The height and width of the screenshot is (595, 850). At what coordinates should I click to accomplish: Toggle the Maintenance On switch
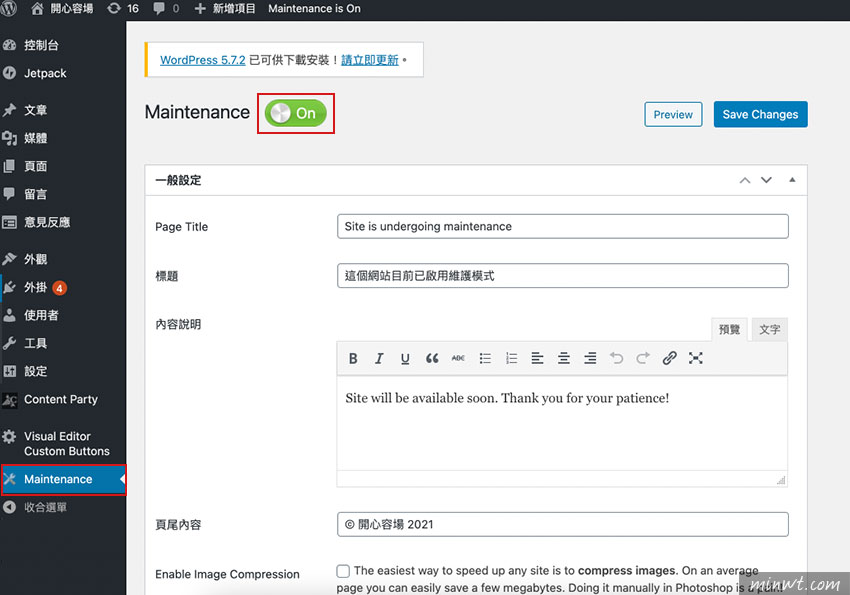coord(295,113)
